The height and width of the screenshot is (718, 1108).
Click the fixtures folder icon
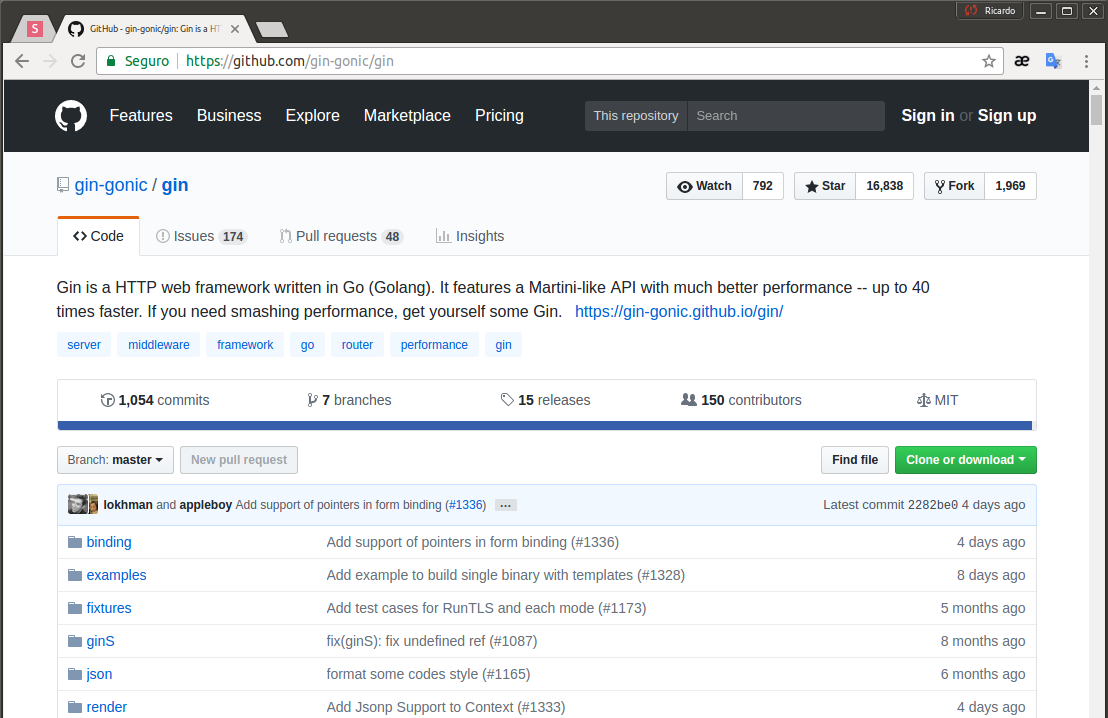[x=75, y=608]
